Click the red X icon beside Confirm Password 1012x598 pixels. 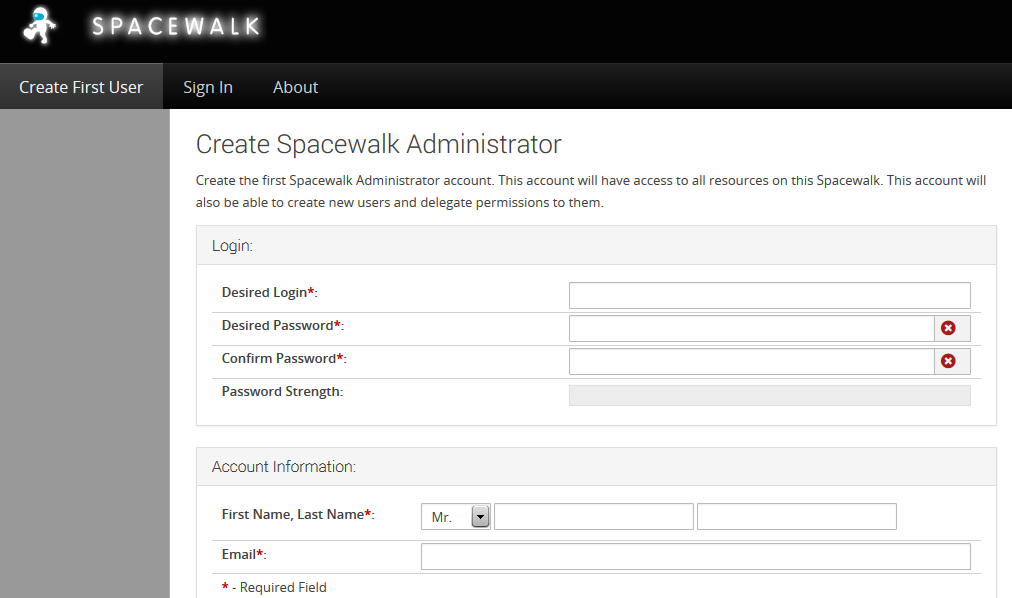pyautogui.click(x=948, y=361)
